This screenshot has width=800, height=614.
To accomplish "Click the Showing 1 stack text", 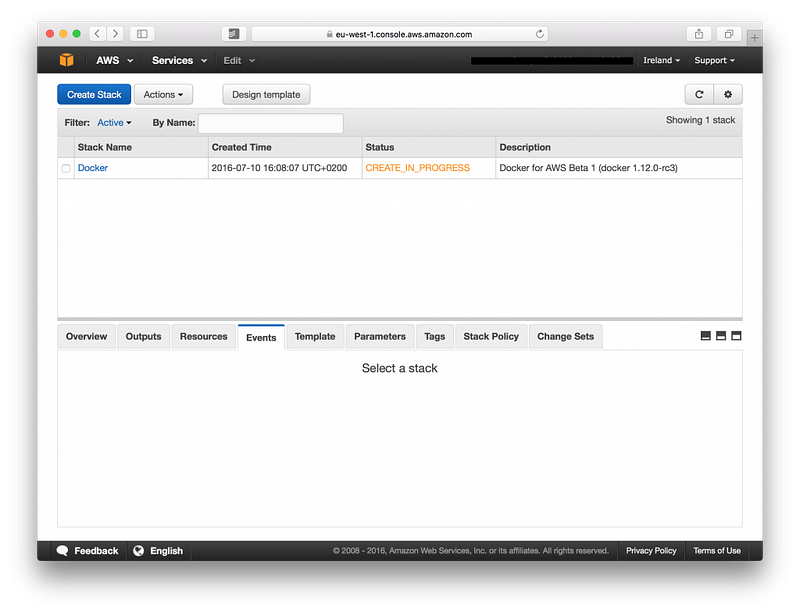I will (701, 120).
